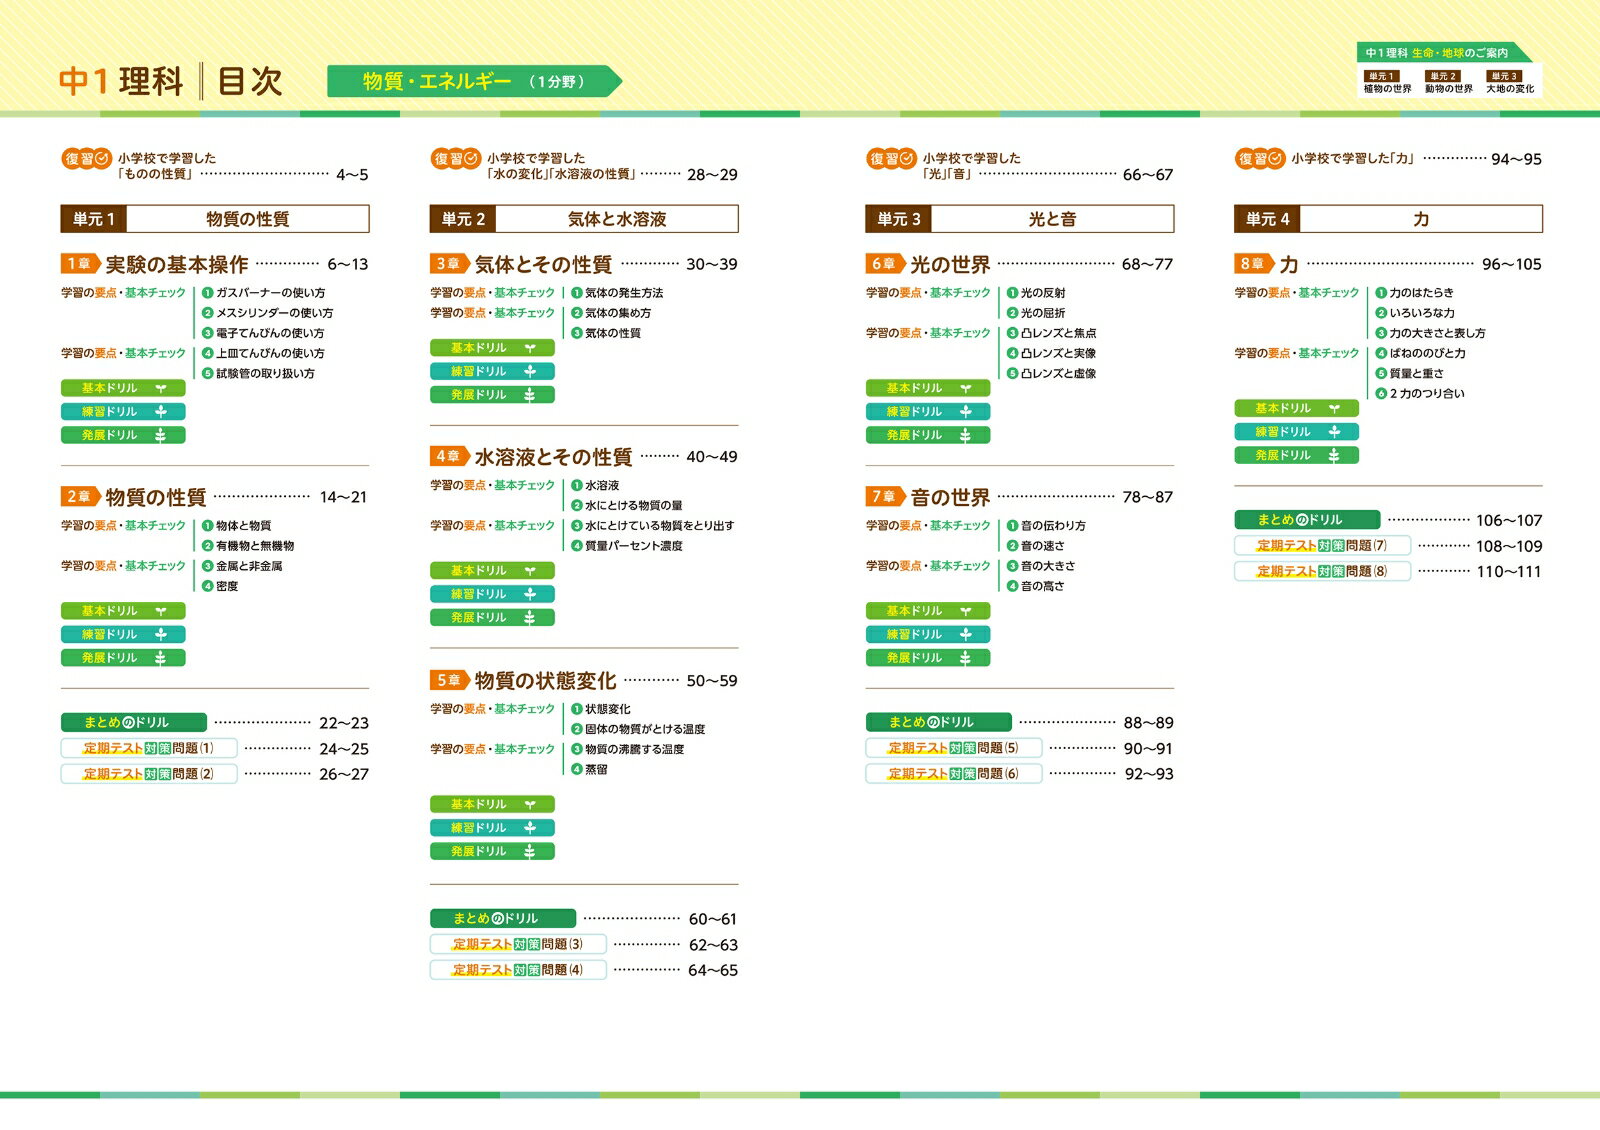Click the chapter title 光の世界
The height and width of the screenshot is (1130, 1600).
click(950, 264)
